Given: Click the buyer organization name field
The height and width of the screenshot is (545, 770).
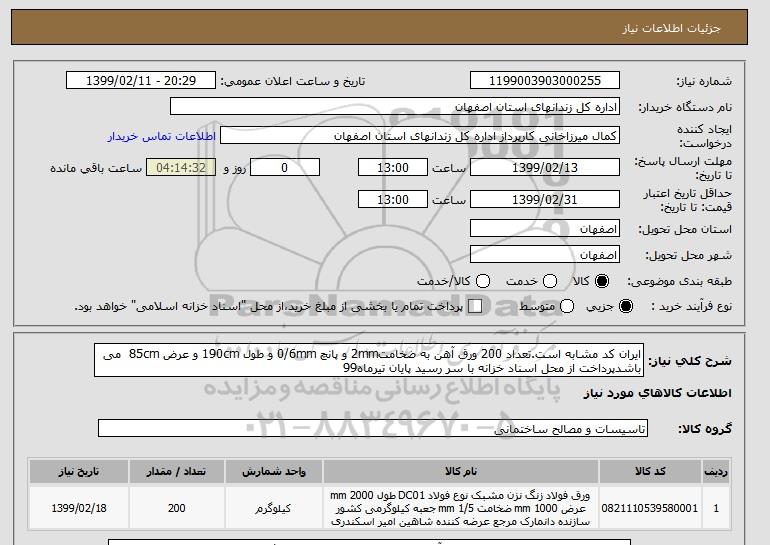Looking at the screenshot, I should pos(395,107).
